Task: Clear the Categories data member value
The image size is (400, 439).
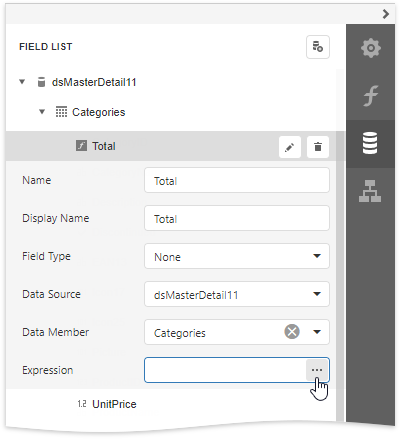Action: coord(292,332)
